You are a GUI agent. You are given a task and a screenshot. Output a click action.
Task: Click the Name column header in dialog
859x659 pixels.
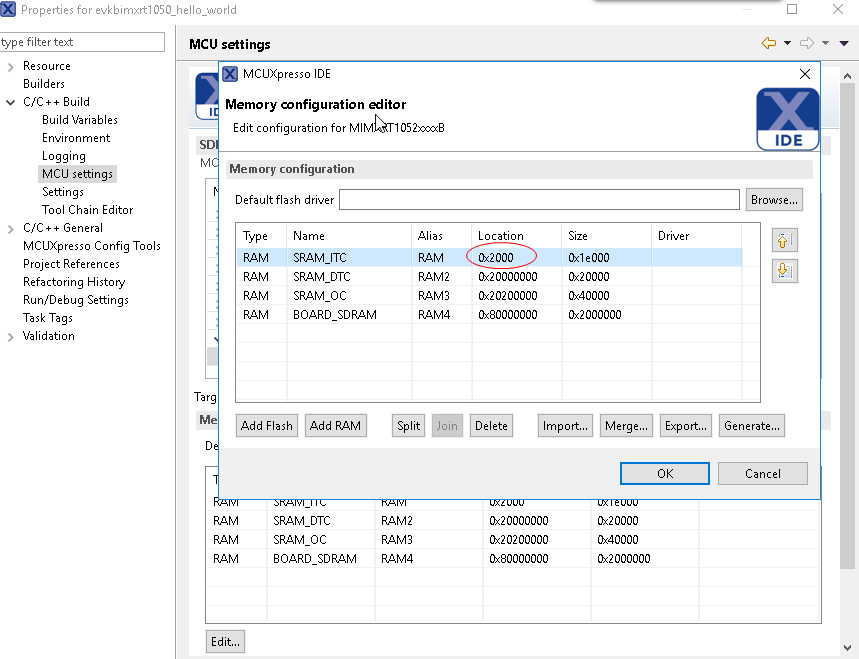[x=350, y=236]
